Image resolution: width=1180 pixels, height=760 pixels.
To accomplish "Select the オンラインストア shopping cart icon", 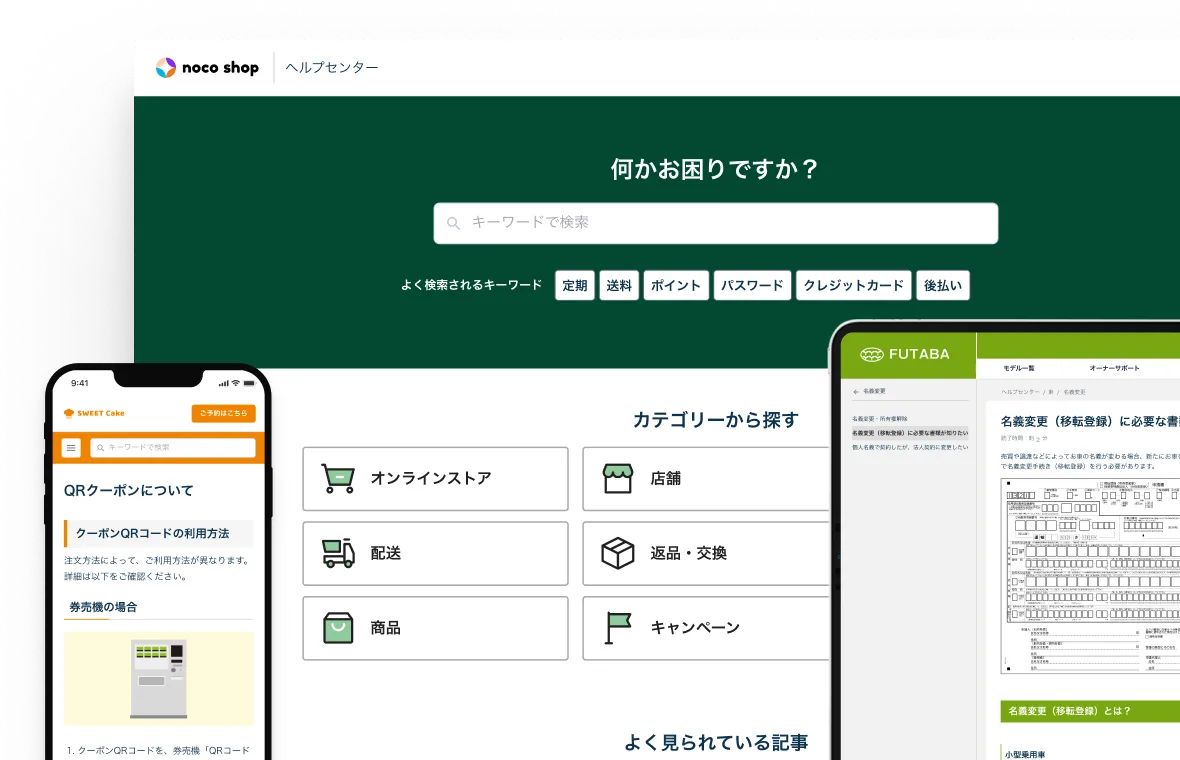I will tap(337, 478).
